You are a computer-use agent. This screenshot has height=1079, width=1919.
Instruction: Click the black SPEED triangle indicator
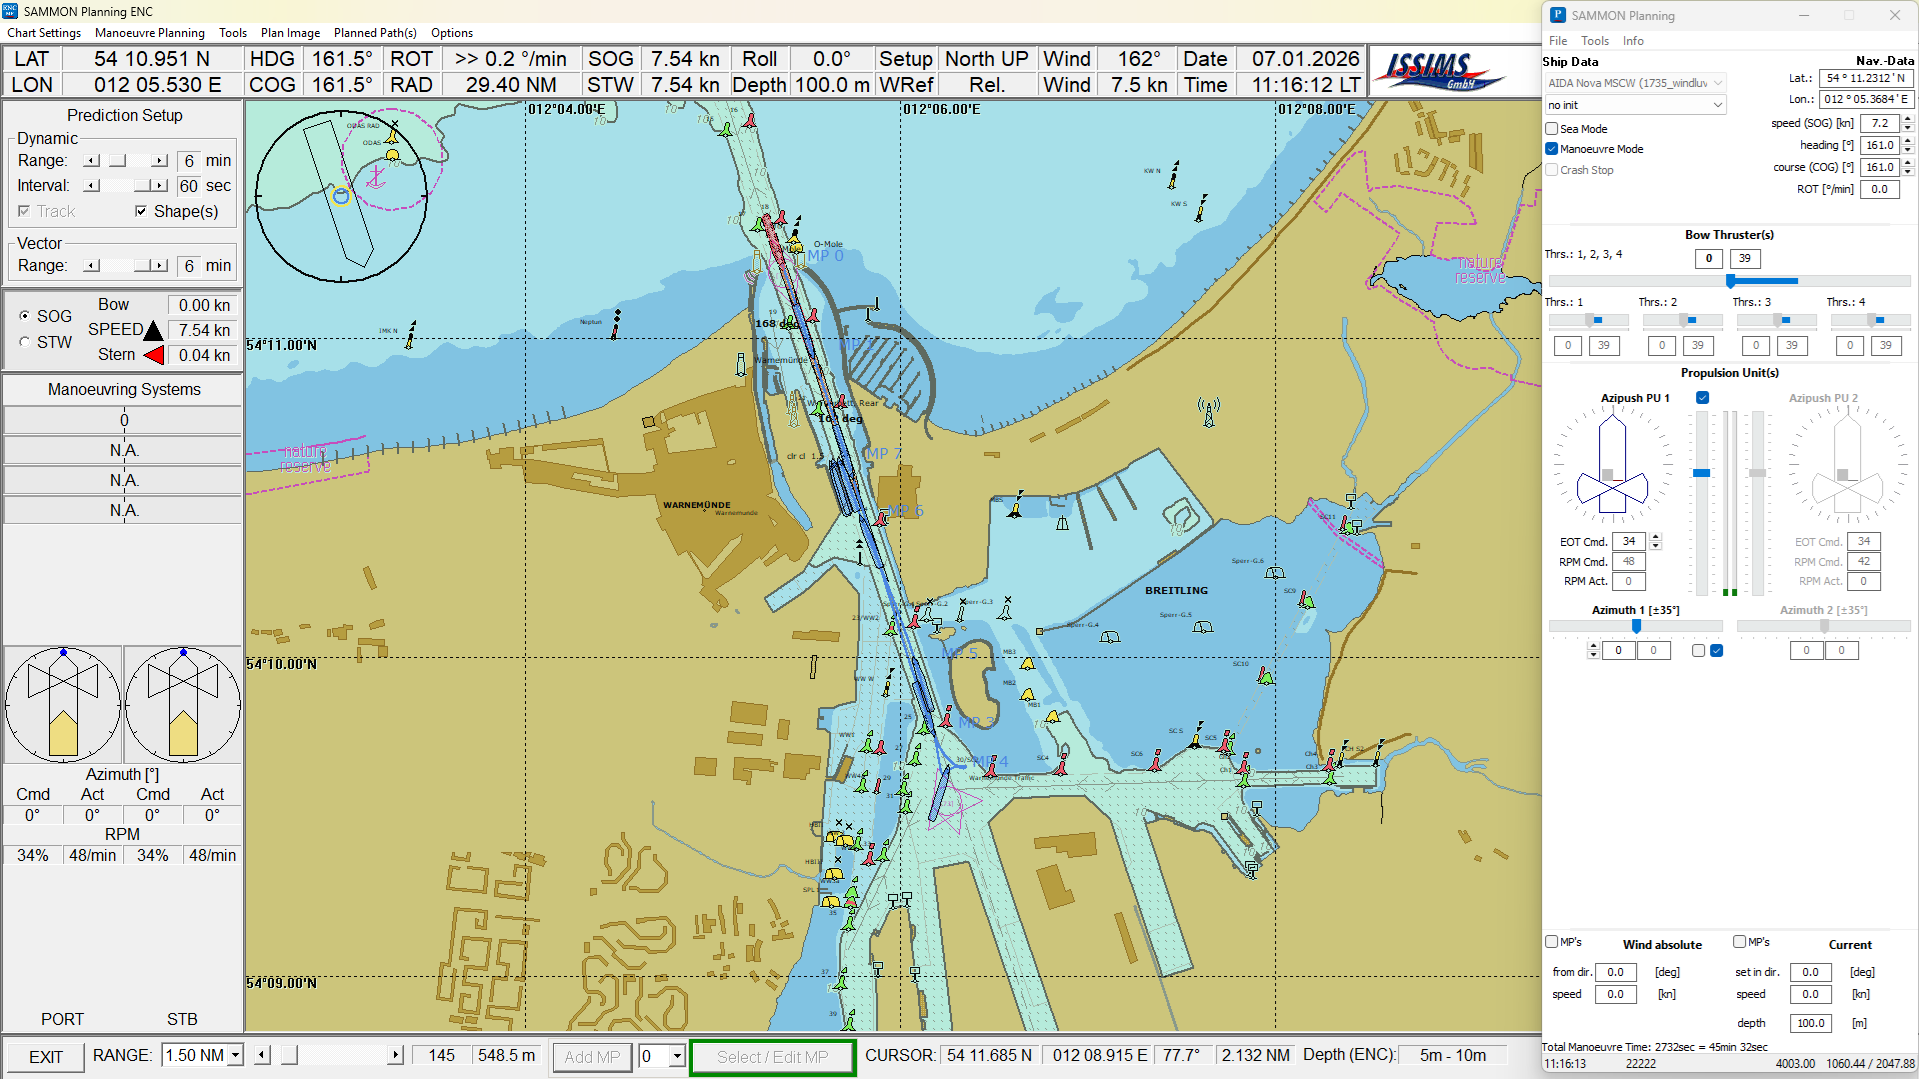click(153, 330)
